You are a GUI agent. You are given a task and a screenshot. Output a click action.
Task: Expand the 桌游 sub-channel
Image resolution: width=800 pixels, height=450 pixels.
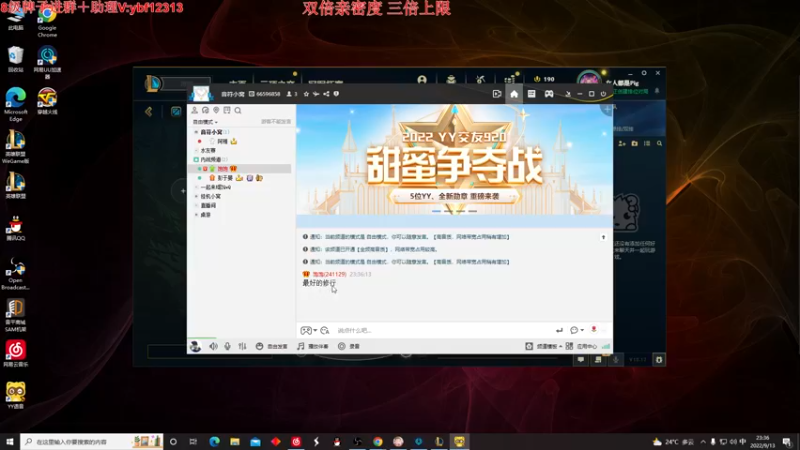[196, 215]
